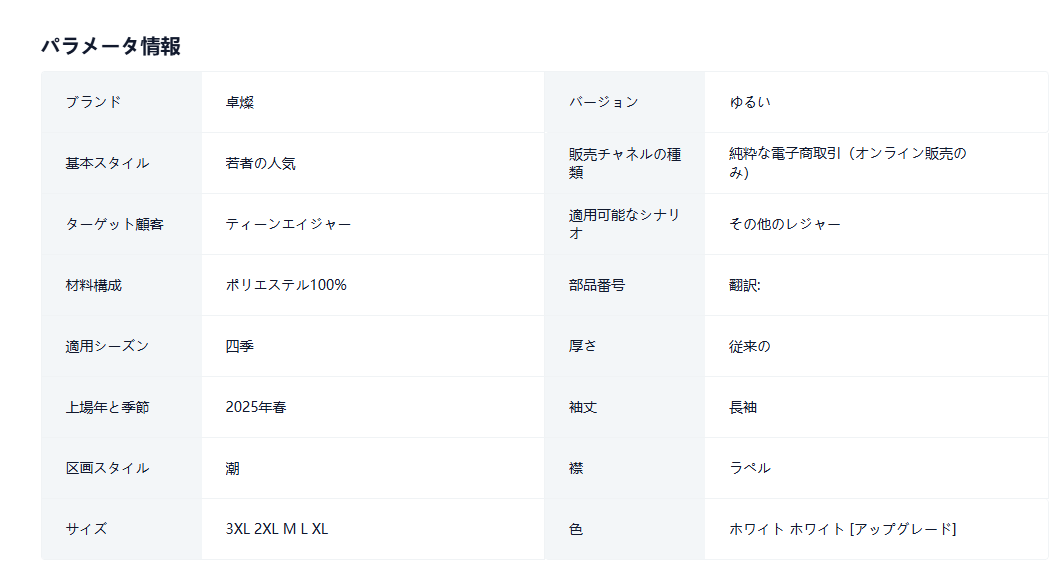Click the 区画スタイル value 潮
This screenshot has height=588, width=1058.
[x=232, y=468]
